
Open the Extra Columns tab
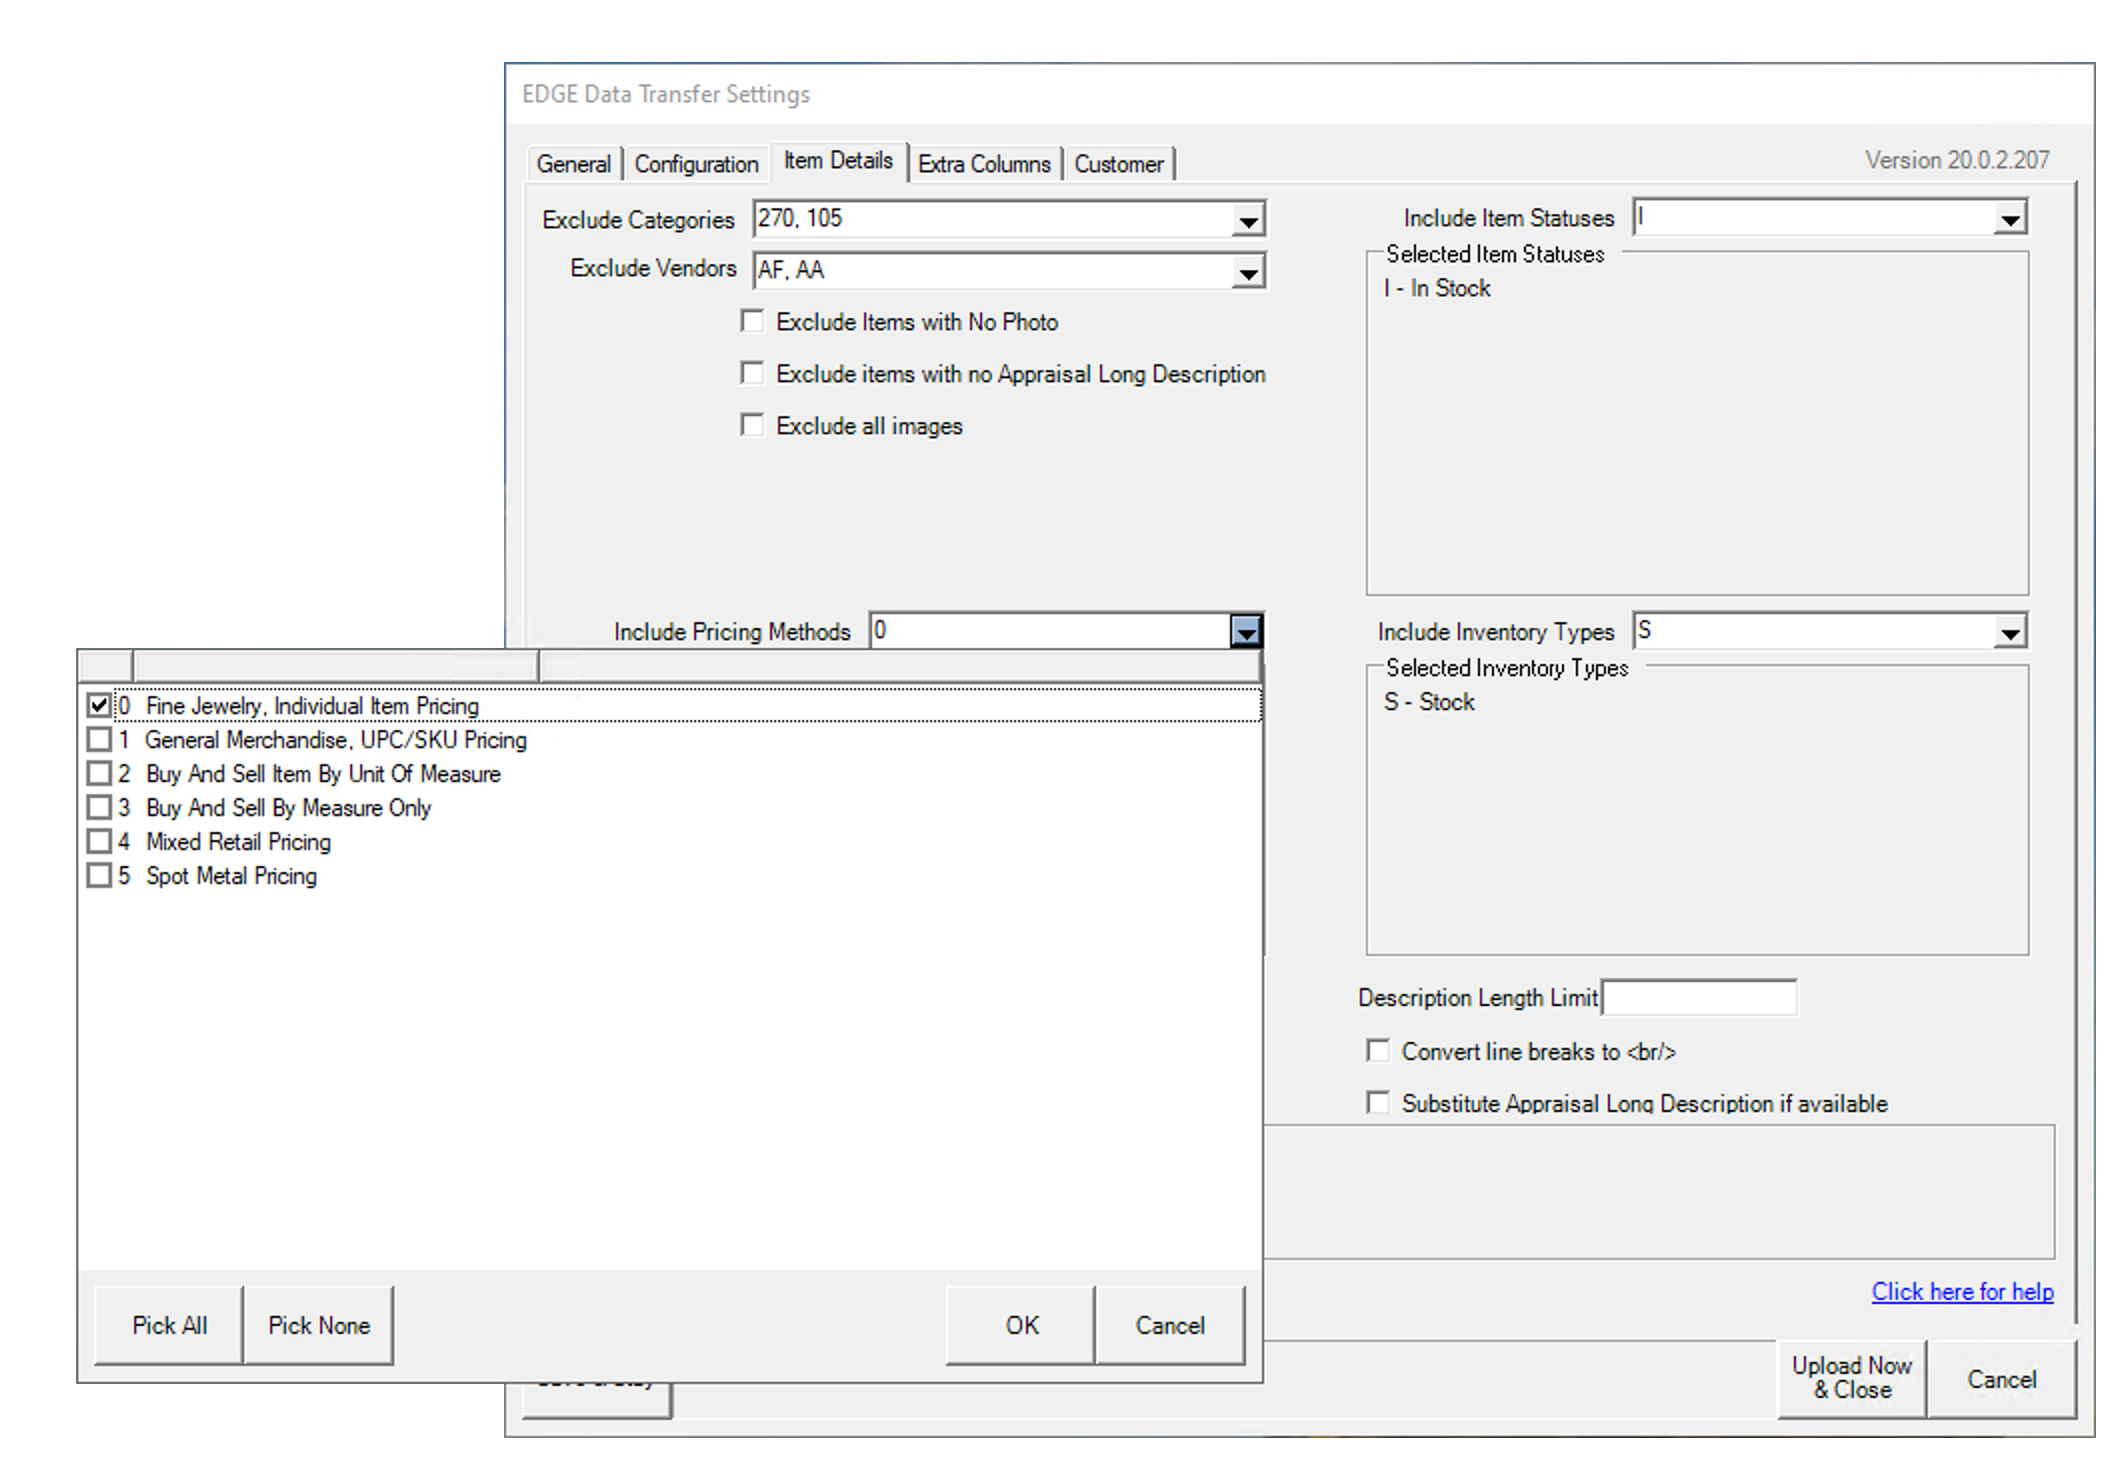pyautogui.click(x=984, y=164)
